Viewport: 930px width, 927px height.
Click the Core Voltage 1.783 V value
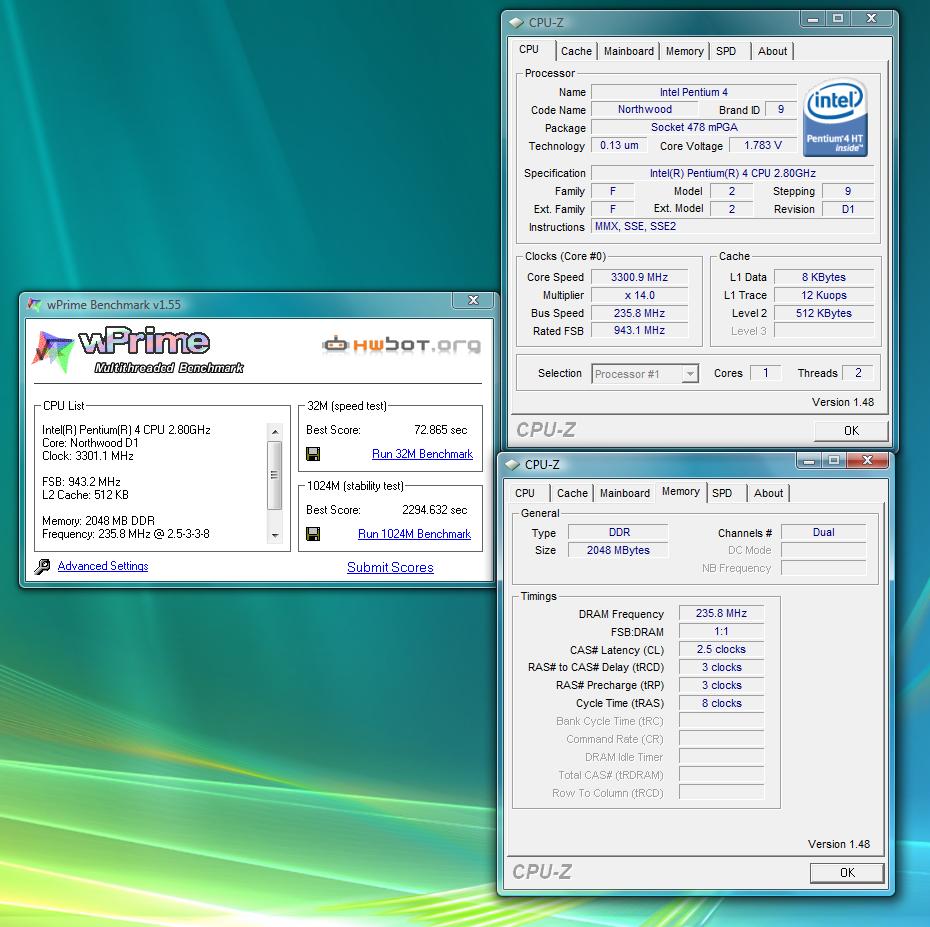(x=763, y=145)
